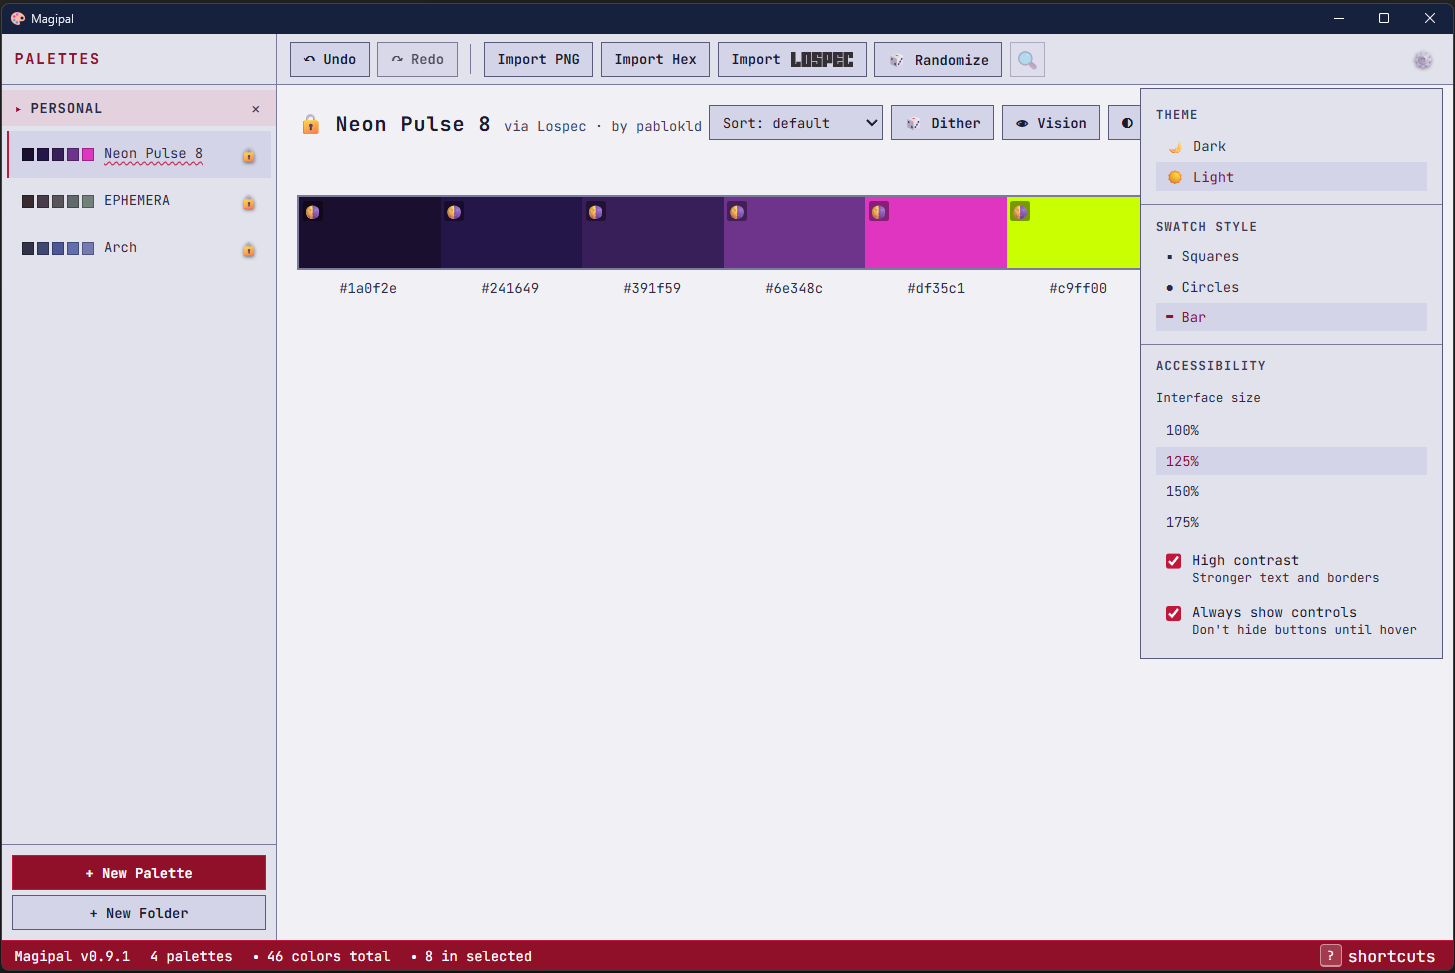Image resolution: width=1455 pixels, height=973 pixels.
Task: Click Import Hex button
Action: [x=656, y=60]
